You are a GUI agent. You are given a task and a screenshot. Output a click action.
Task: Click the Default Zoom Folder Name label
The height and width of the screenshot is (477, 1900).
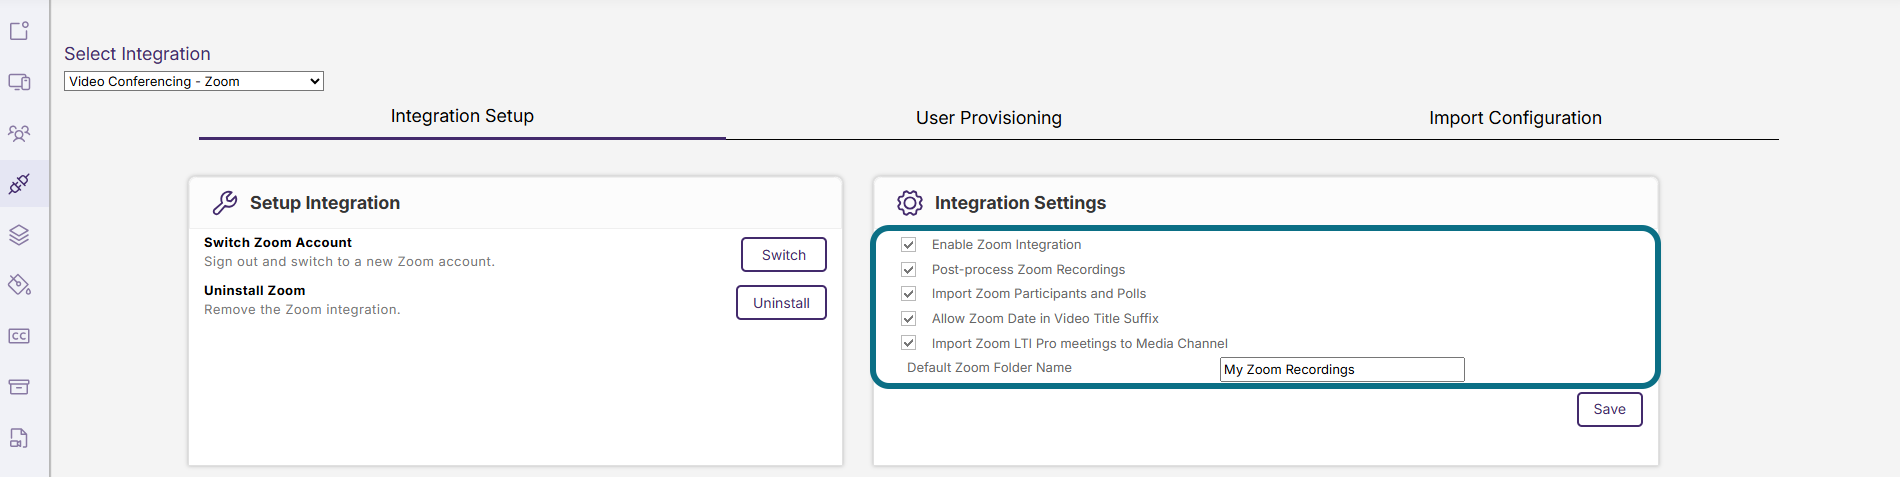coord(989,368)
